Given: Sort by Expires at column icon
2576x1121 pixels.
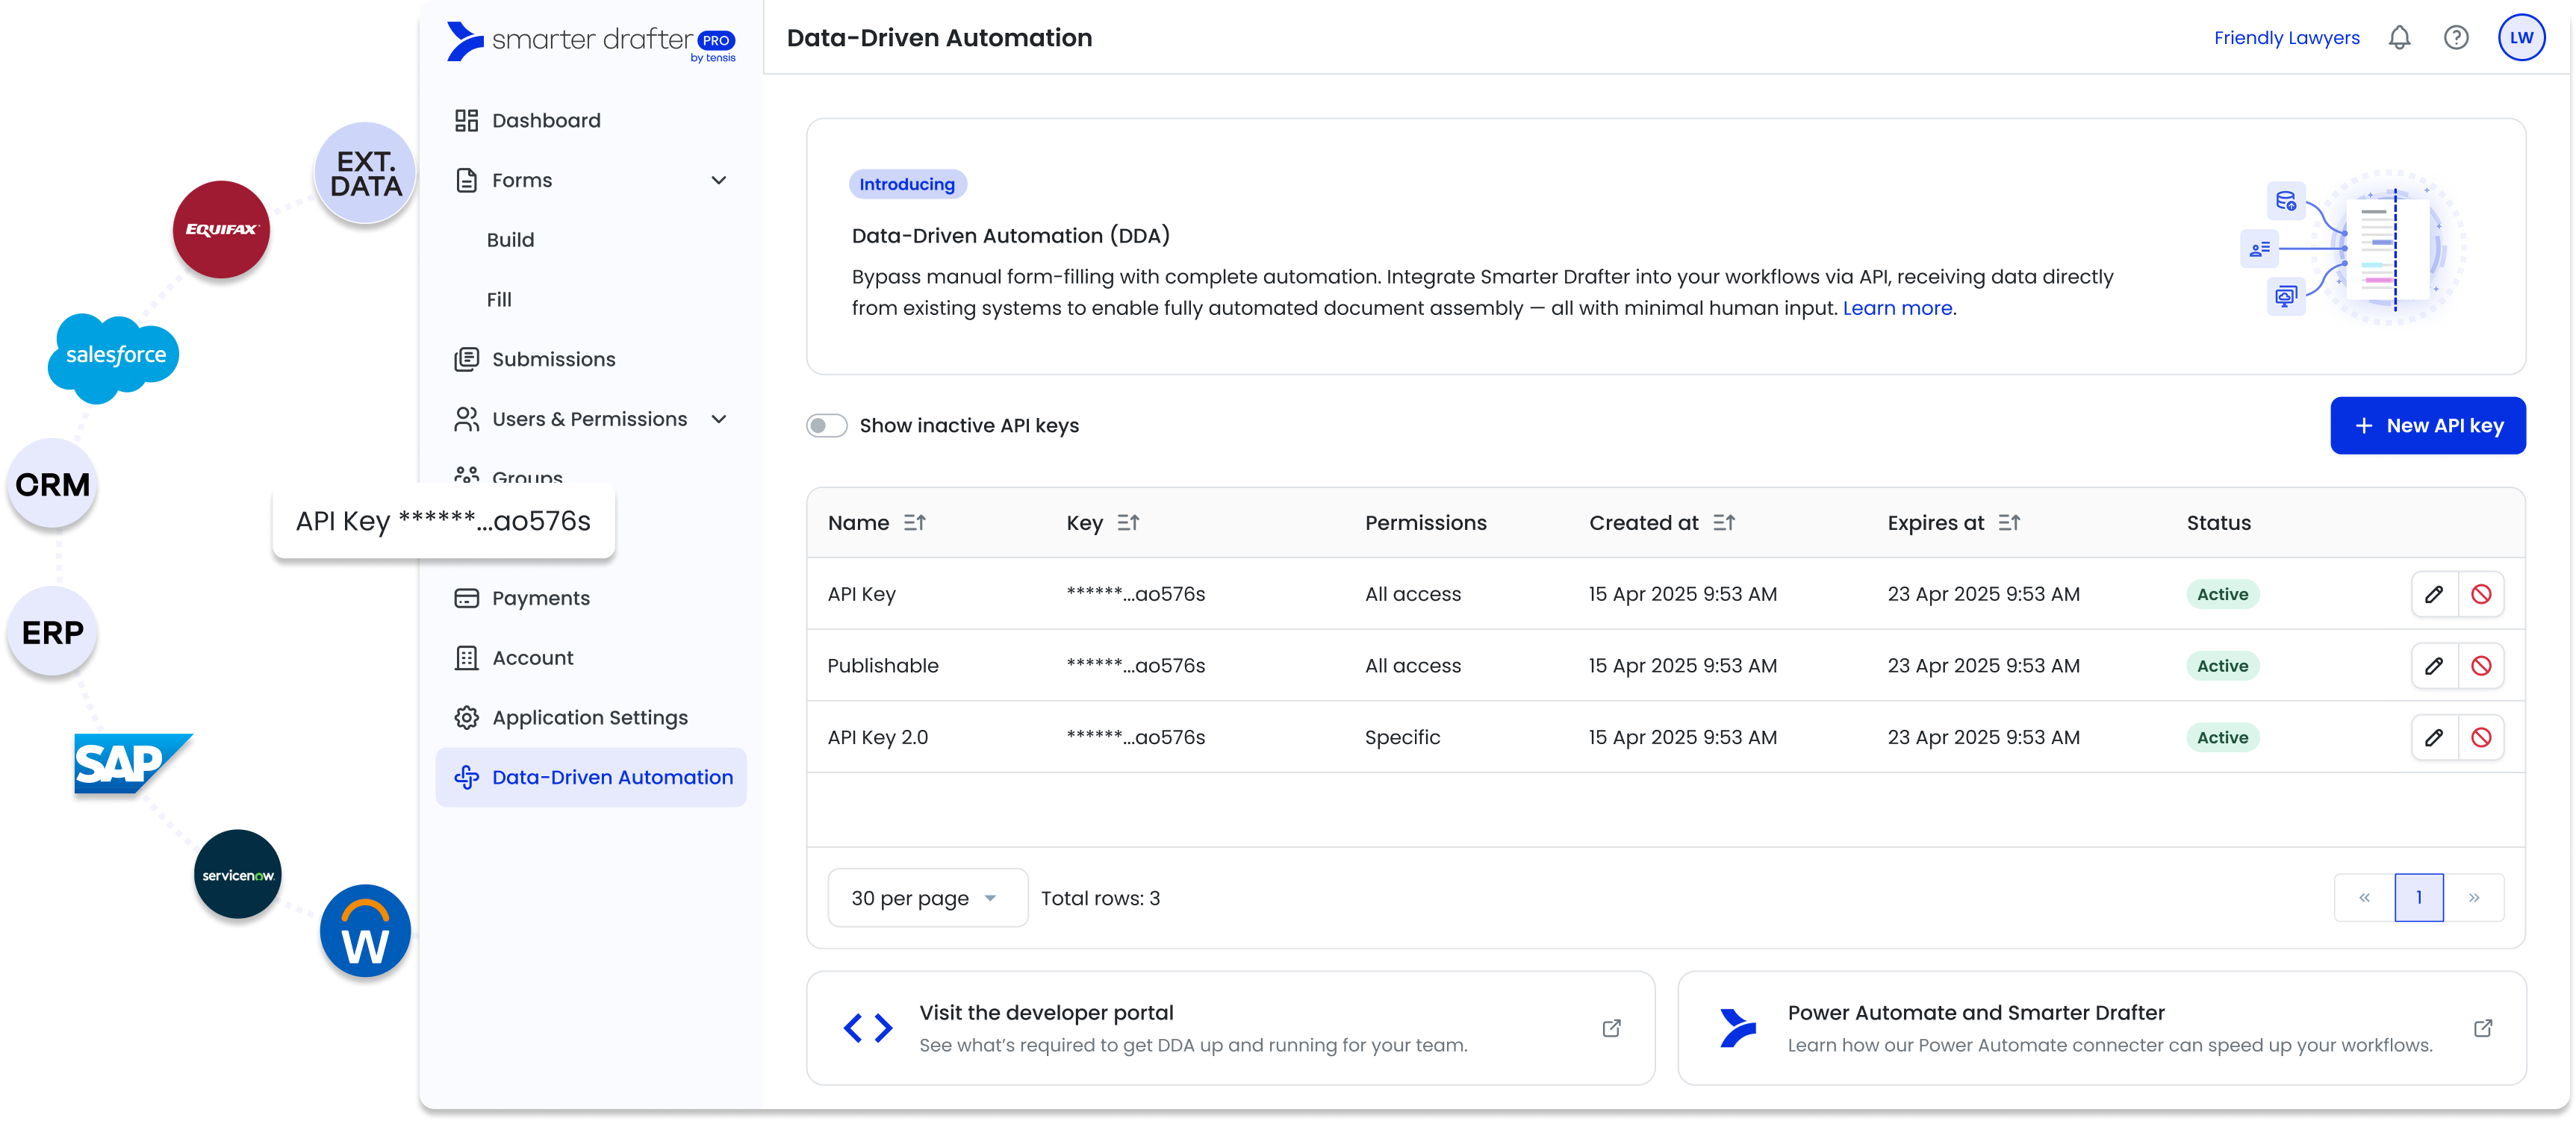Looking at the screenshot, I should click(2009, 523).
